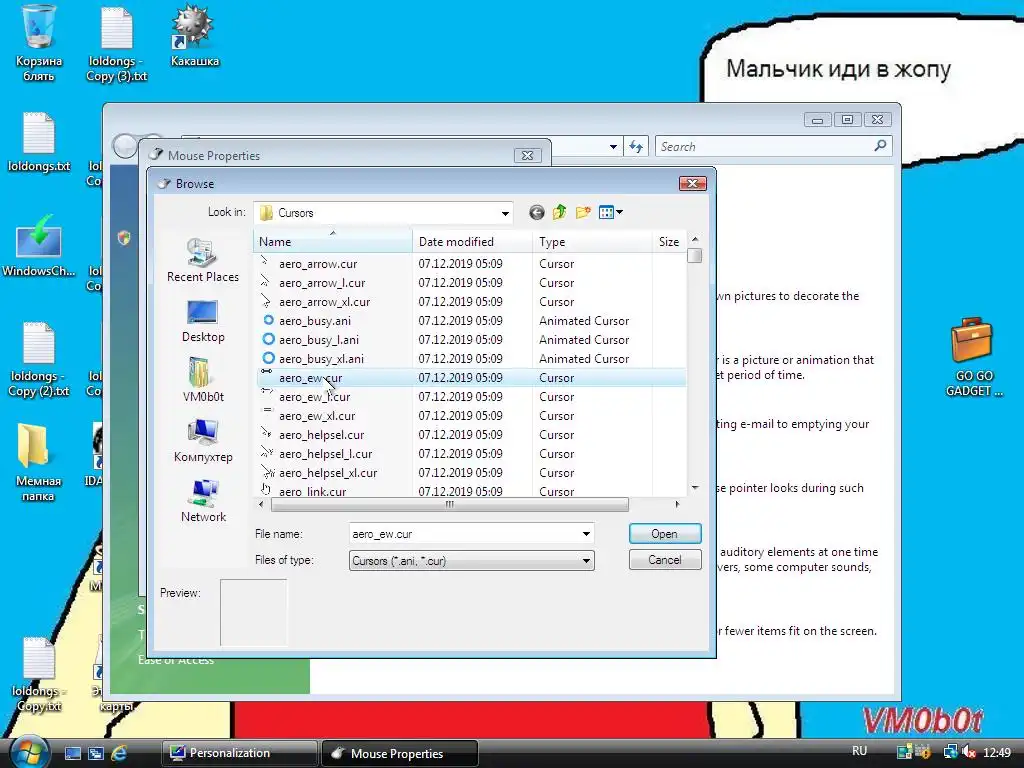Screen dimensions: 1024x768
Task: Select file aero_arrow.cur
Action: (317, 264)
